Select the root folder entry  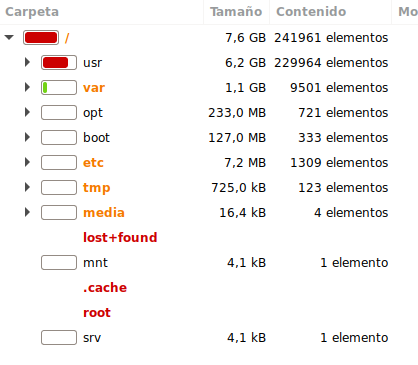(x=209, y=312)
